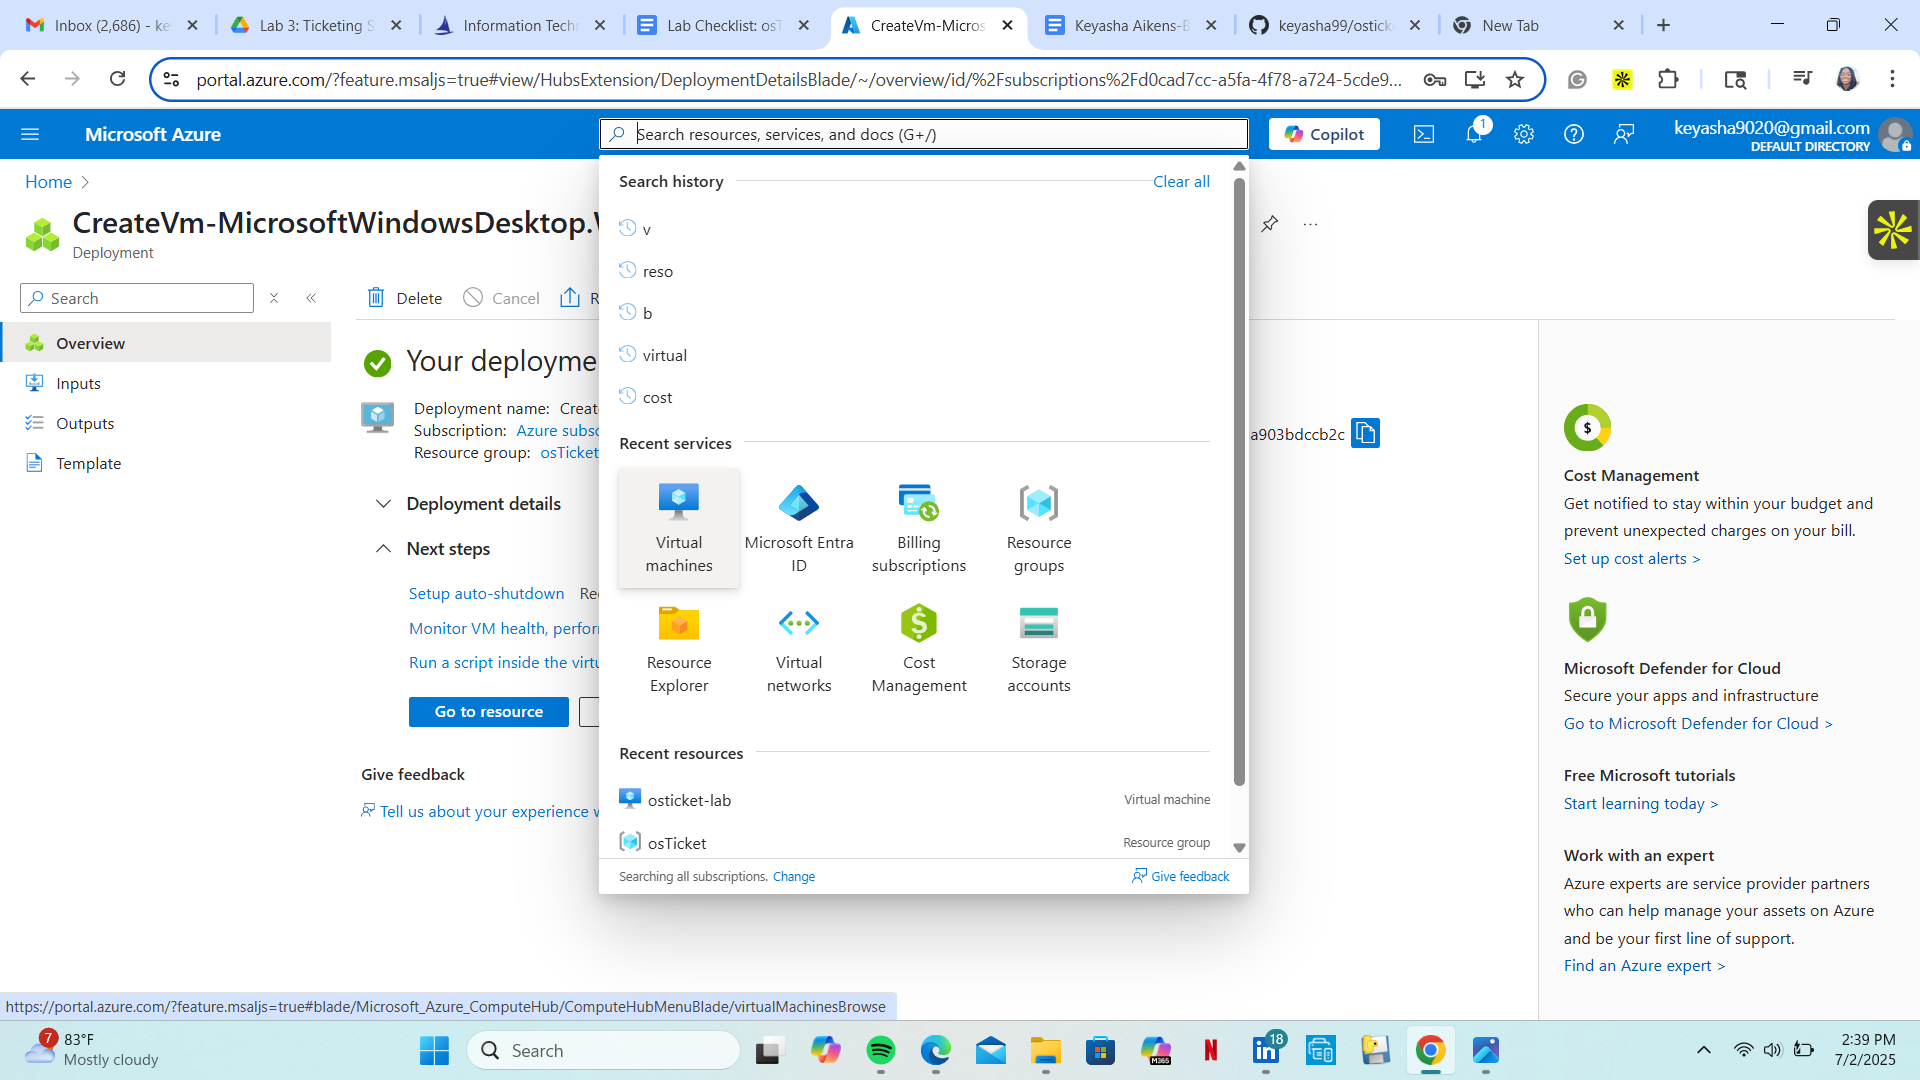Open LinkedIn from the taskbar
The height and width of the screenshot is (1080, 1920).
click(1266, 1050)
